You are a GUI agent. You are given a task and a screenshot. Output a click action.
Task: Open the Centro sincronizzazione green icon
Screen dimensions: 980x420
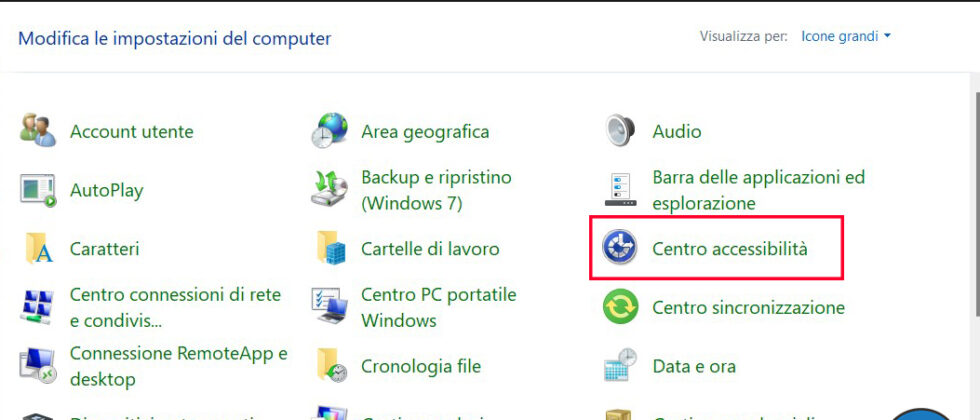click(621, 308)
